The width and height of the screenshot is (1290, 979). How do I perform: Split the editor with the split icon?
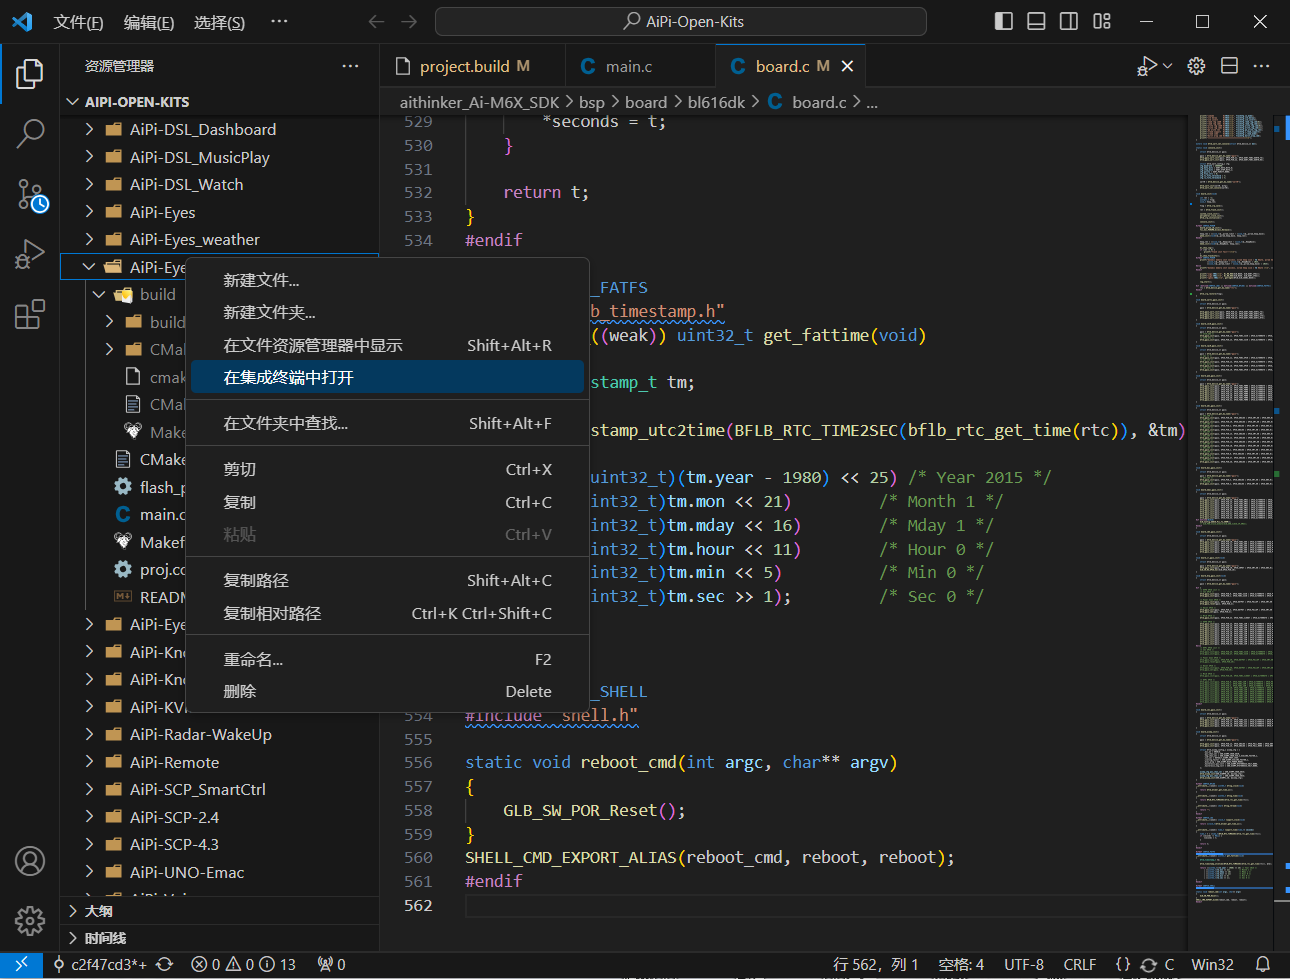(1230, 66)
